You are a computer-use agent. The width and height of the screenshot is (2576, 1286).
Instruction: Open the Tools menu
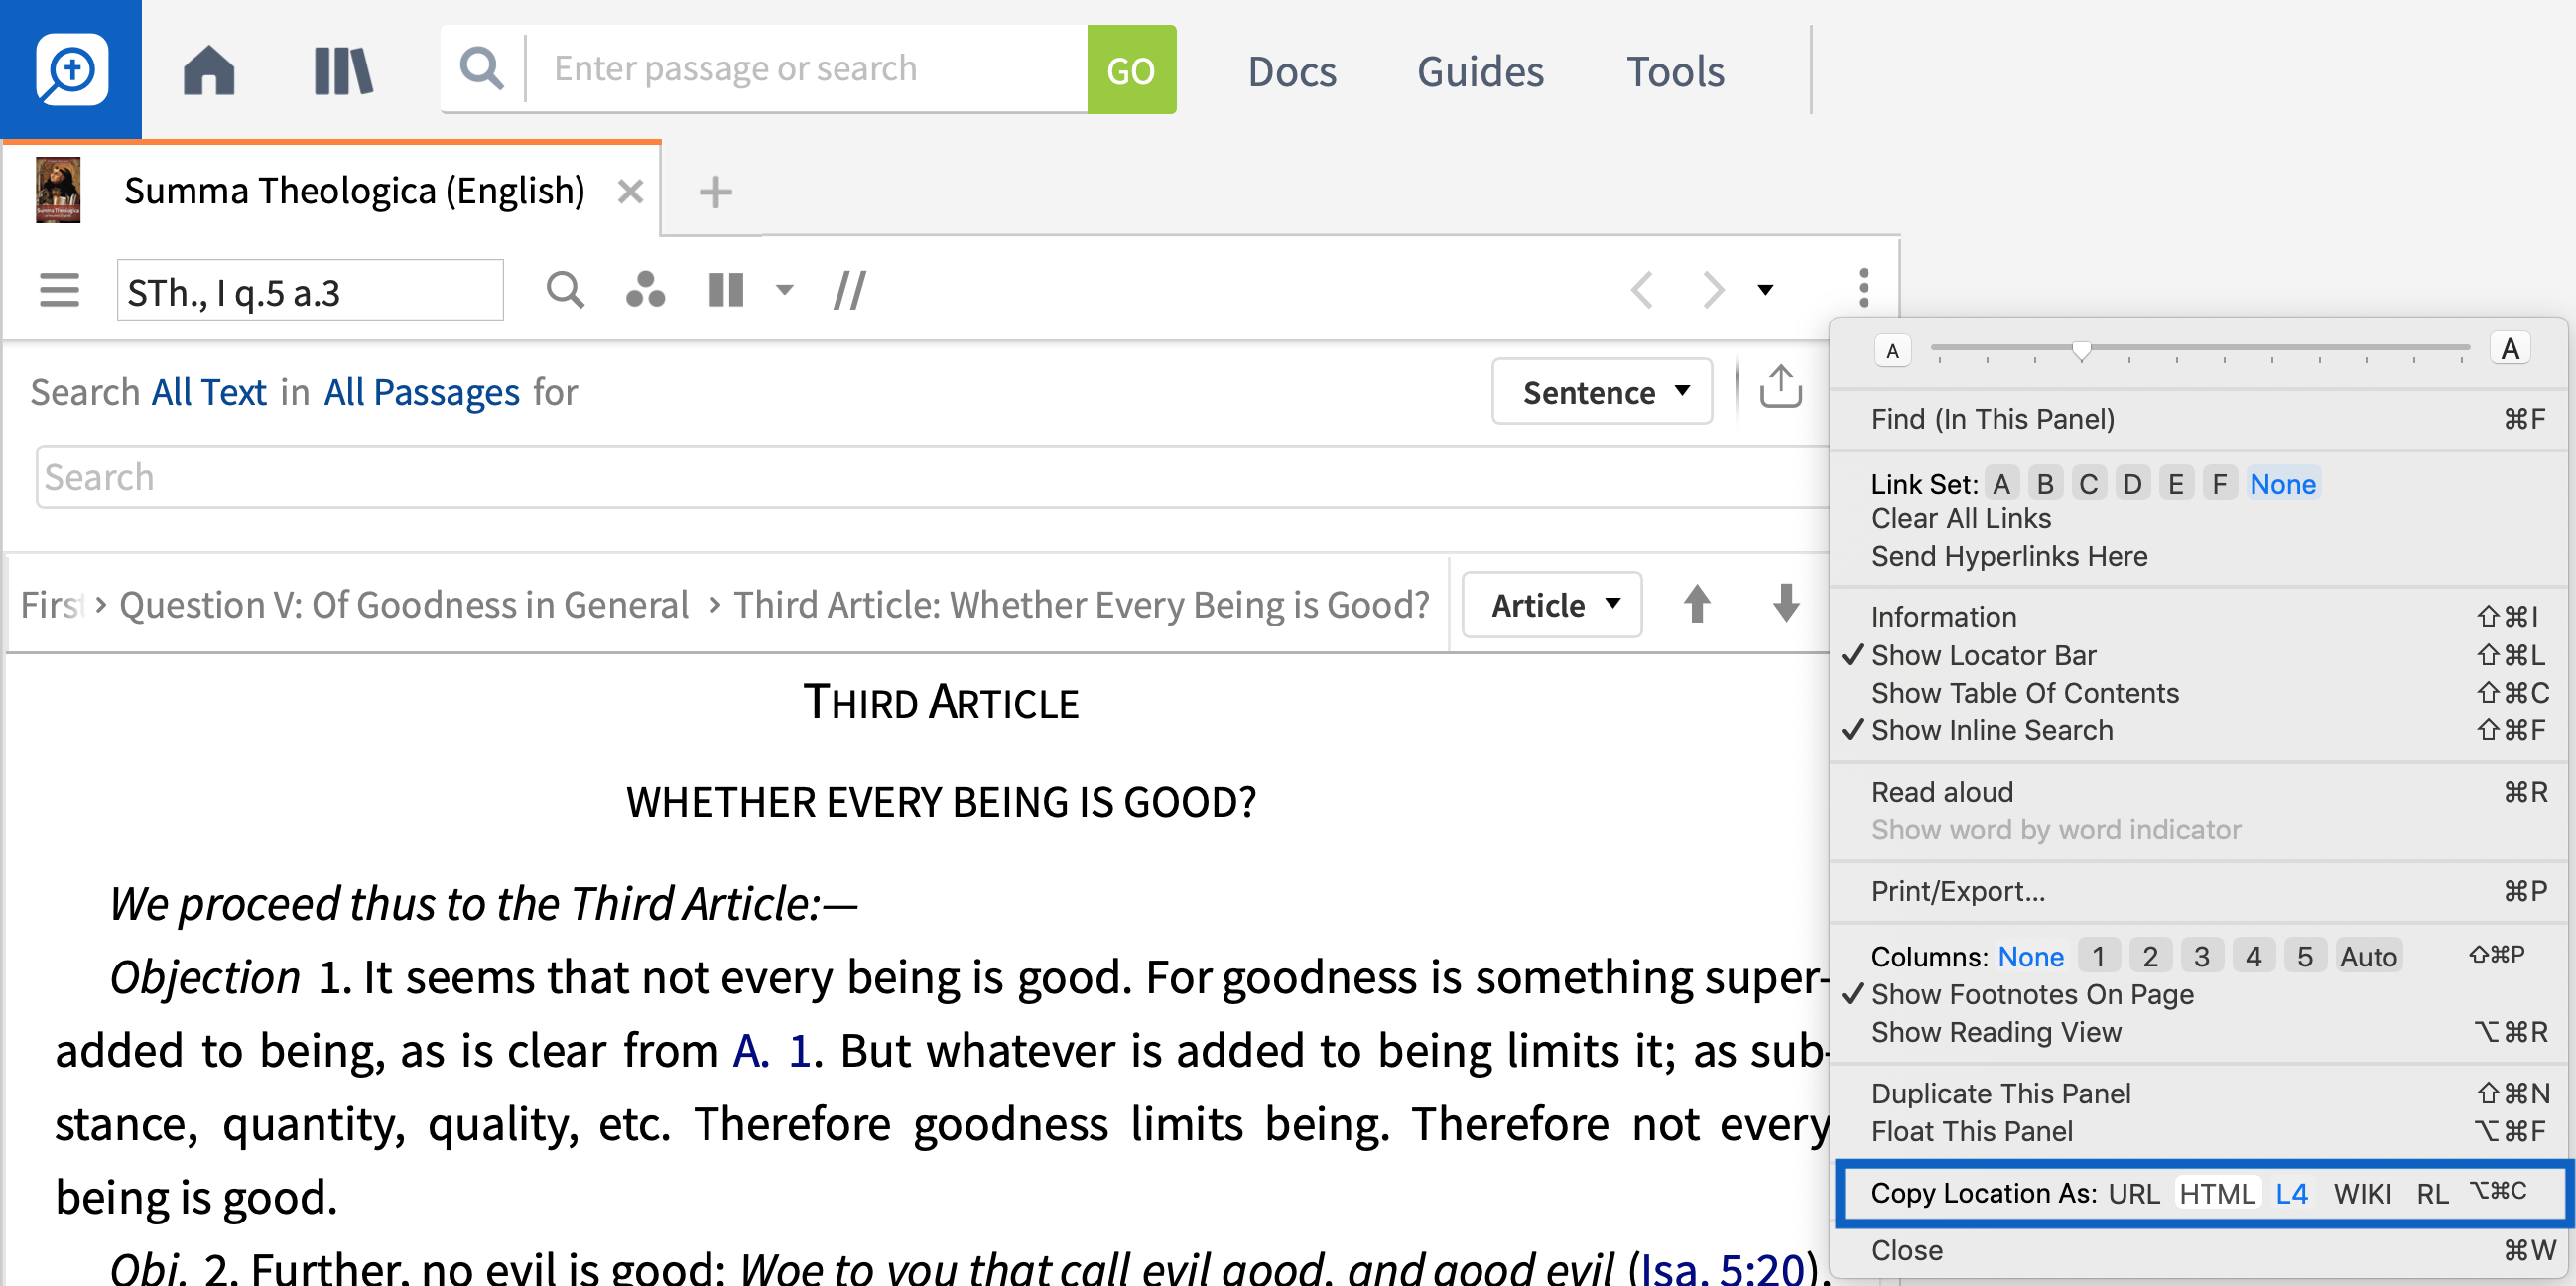pyautogui.click(x=1675, y=71)
